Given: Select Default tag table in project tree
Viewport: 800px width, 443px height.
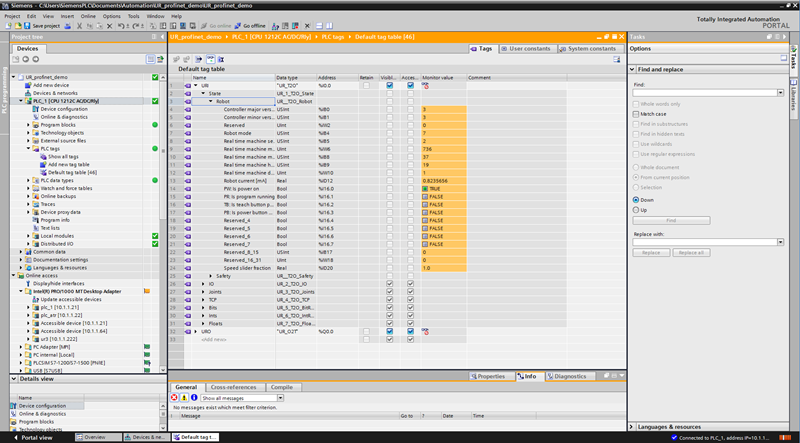Looking at the screenshot, I should click(72, 172).
